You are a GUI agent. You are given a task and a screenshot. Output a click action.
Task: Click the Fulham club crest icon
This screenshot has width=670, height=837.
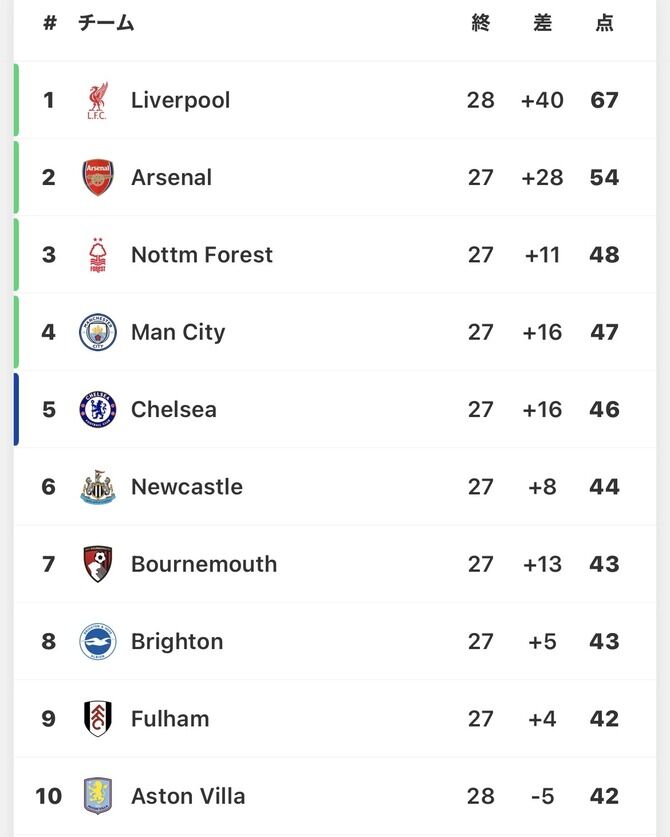click(x=98, y=719)
